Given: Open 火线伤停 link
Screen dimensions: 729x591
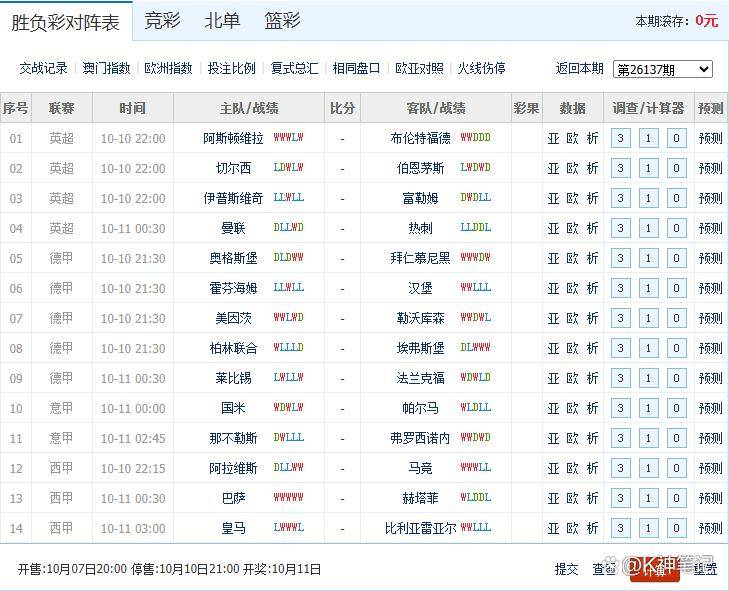Looking at the screenshot, I should tap(481, 68).
